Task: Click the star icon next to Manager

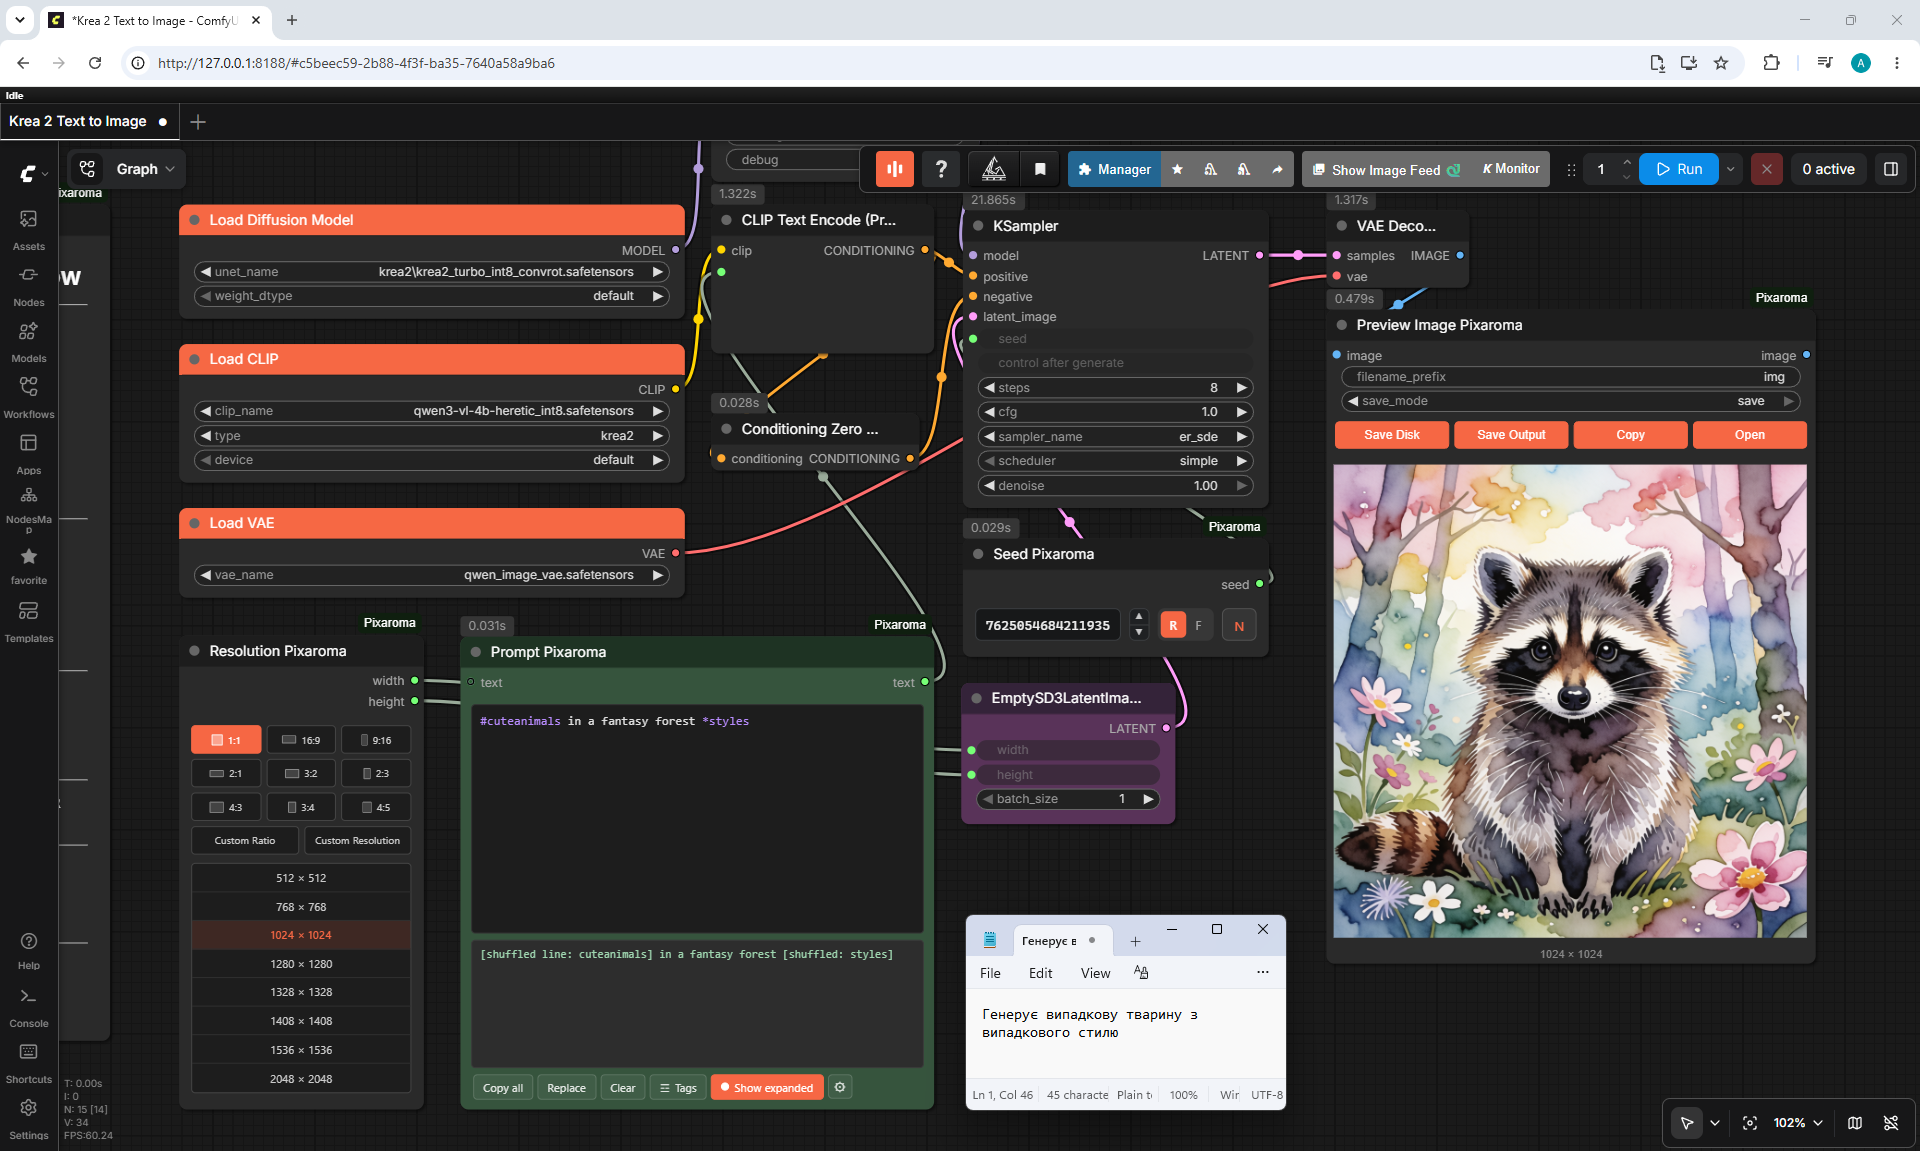Action: pyautogui.click(x=1177, y=169)
